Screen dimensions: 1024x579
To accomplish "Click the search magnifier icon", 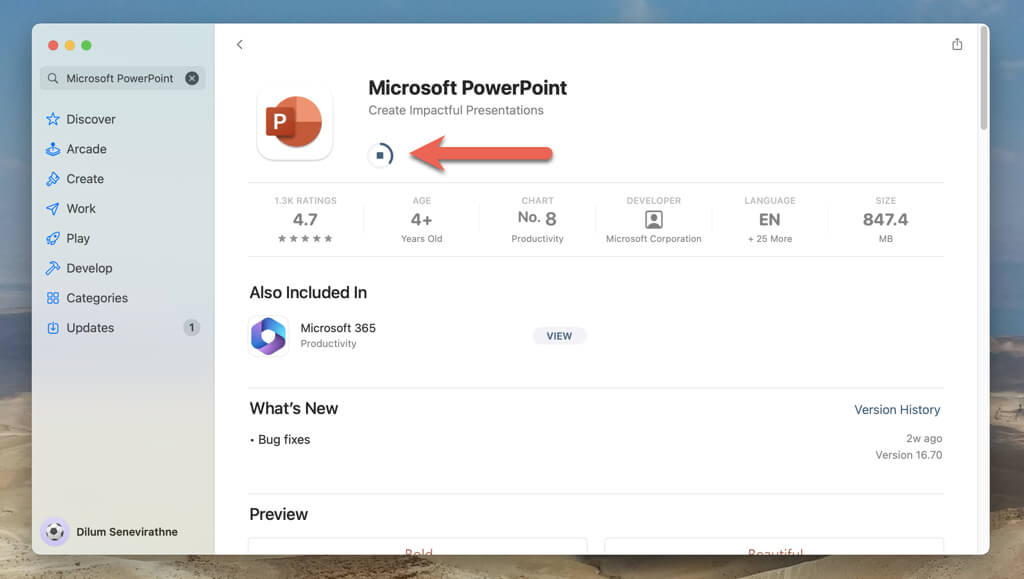I will click(x=53, y=78).
